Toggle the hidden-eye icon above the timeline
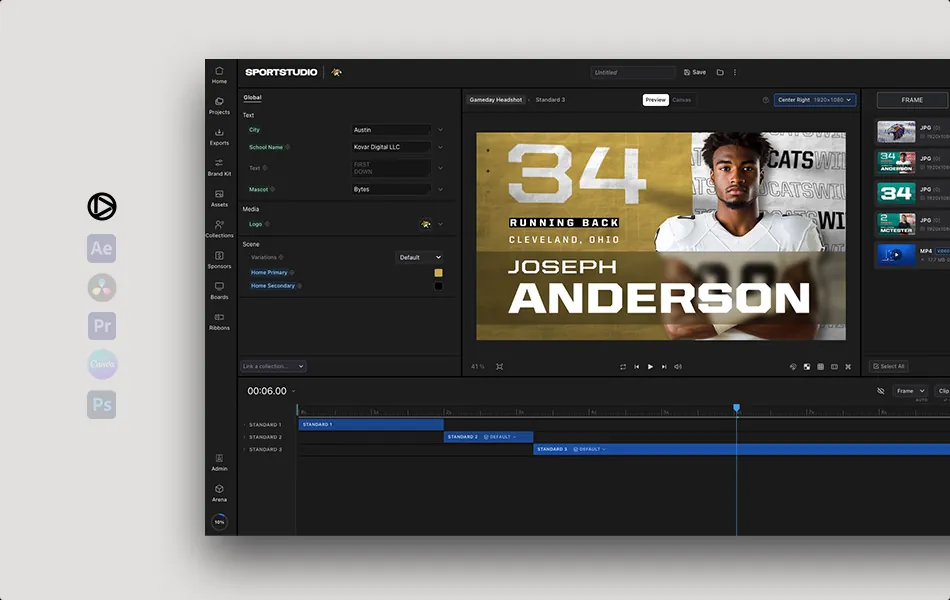The height and width of the screenshot is (600, 950). pos(881,391)
